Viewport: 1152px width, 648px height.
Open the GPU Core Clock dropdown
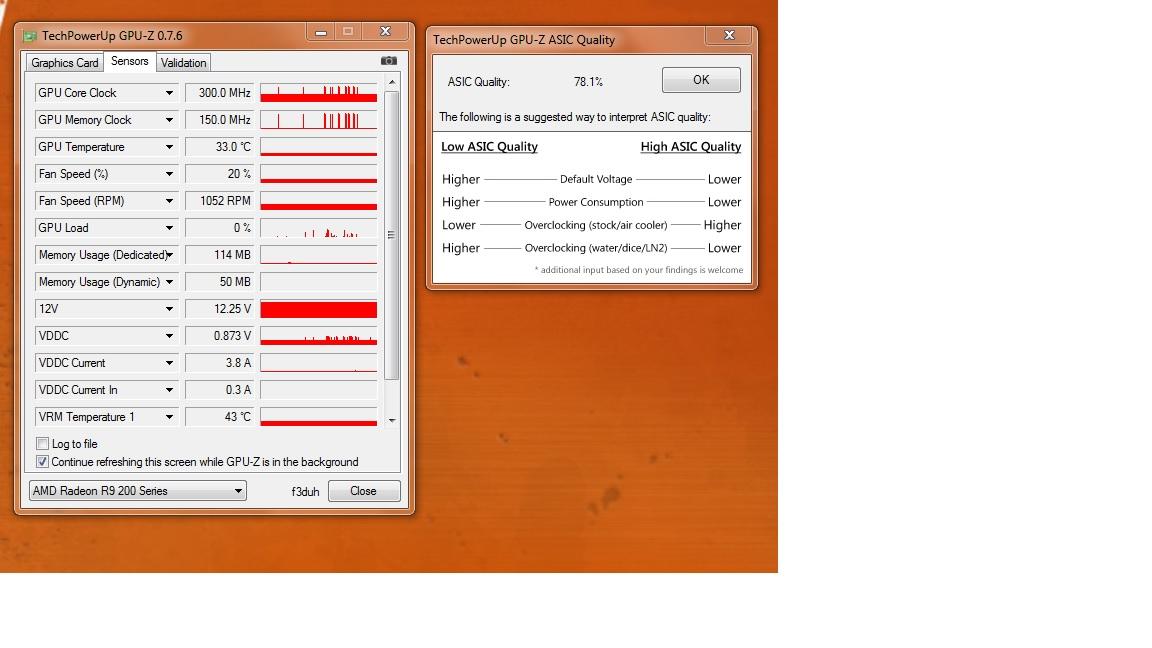pos(169,93)
